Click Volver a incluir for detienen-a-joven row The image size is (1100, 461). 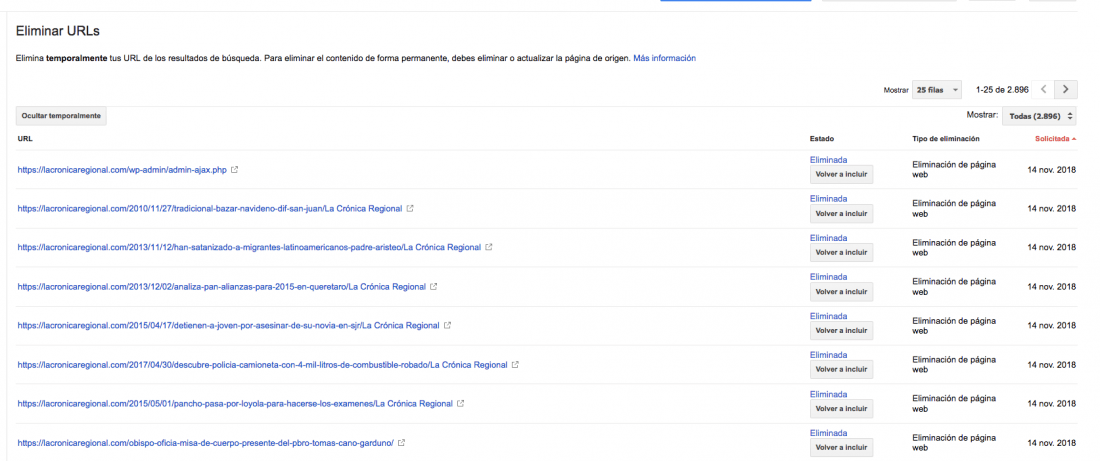[x=841, y=330]
